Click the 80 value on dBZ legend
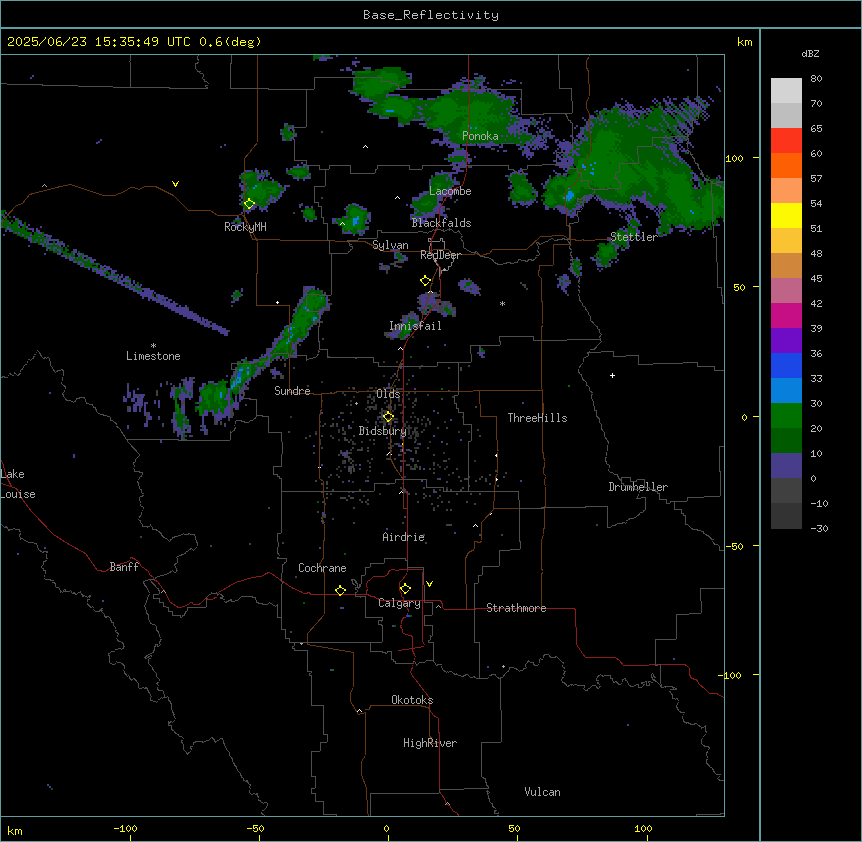This screenshot has height=842, width=862. 816,79
